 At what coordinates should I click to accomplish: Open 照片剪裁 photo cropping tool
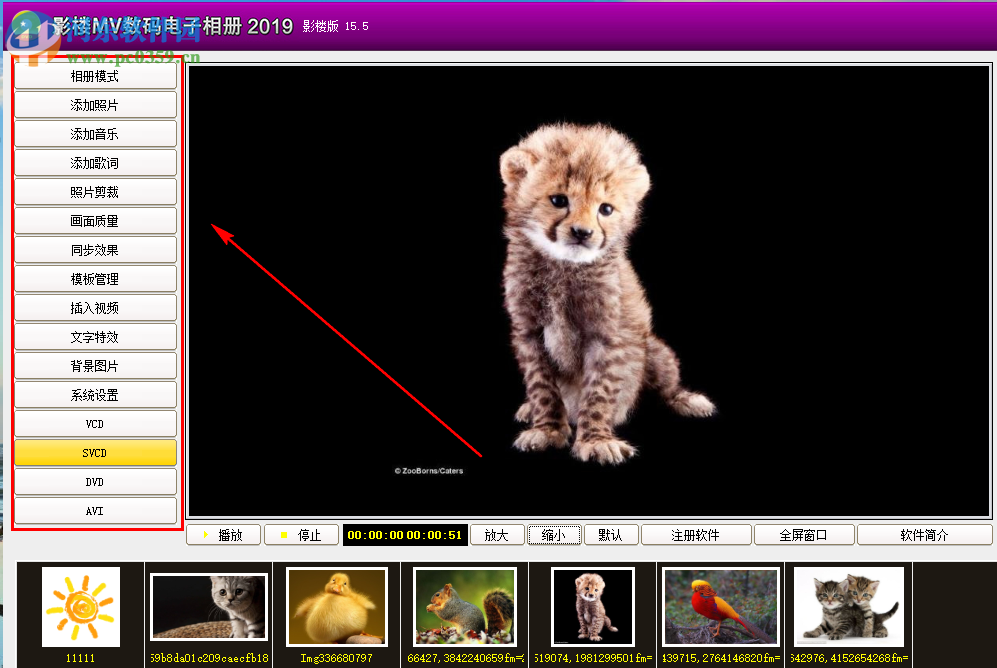coord(95,191)
